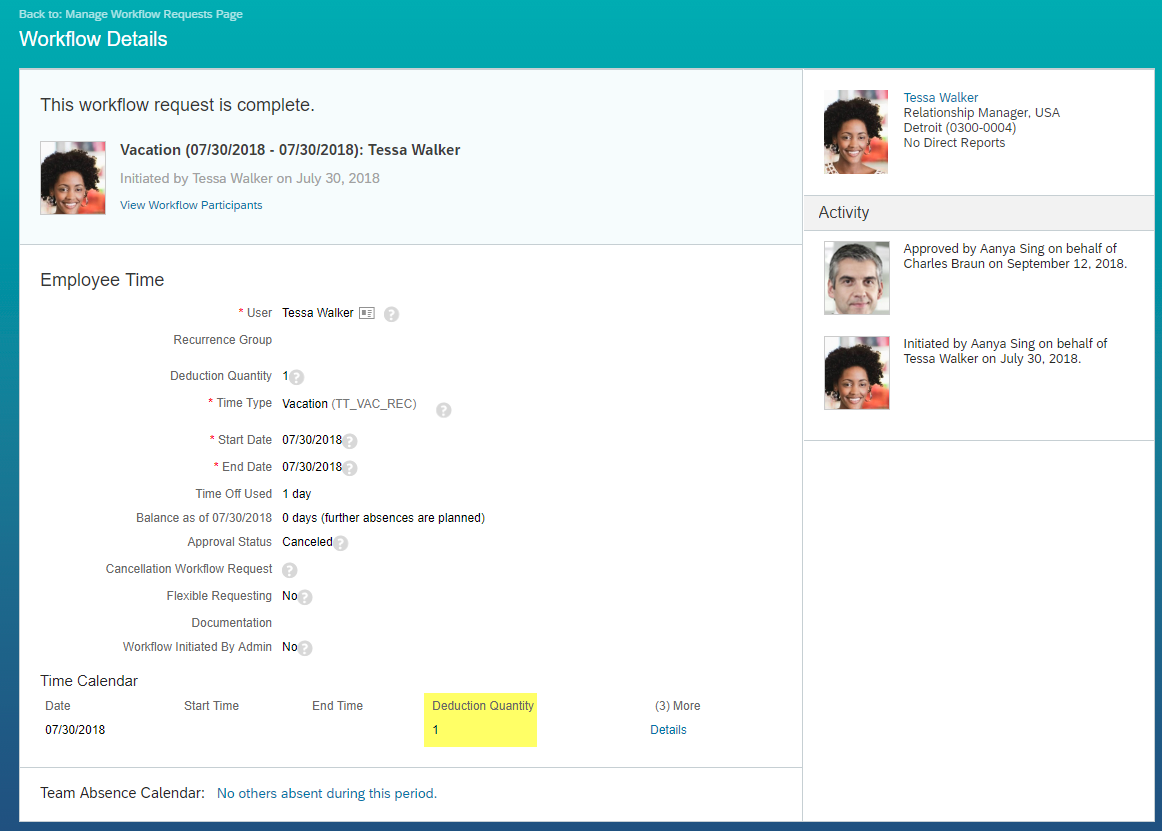Click the Vacation request title for Tessa Walker
The height and width of the screenshot is (831, 1162).
point(290,150)
